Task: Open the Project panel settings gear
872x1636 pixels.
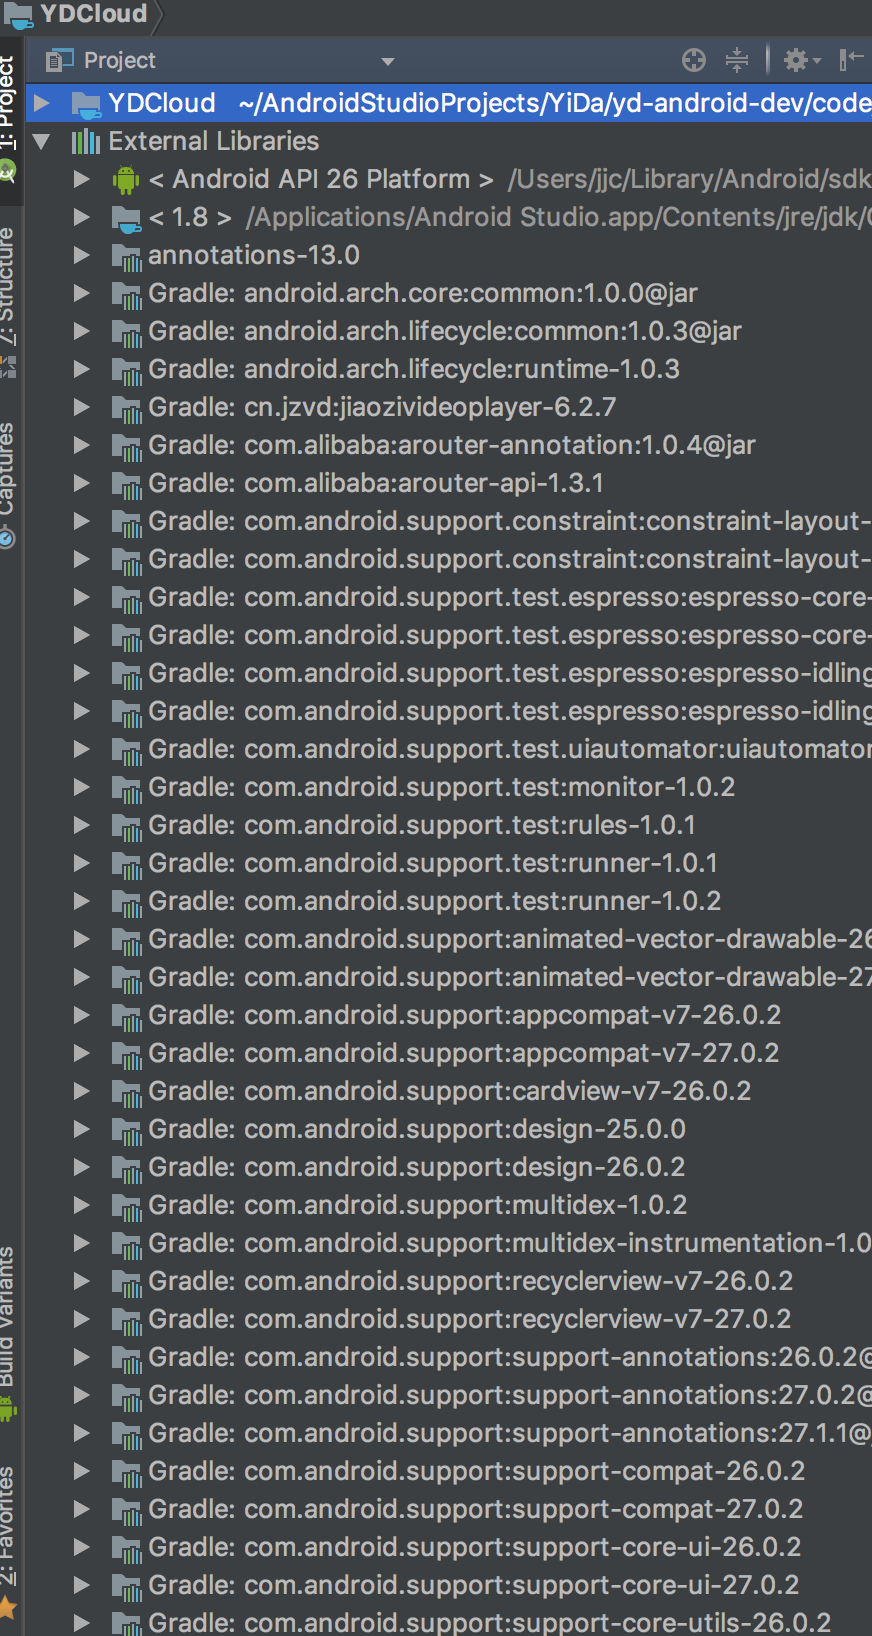Action: tap(801, 61)
